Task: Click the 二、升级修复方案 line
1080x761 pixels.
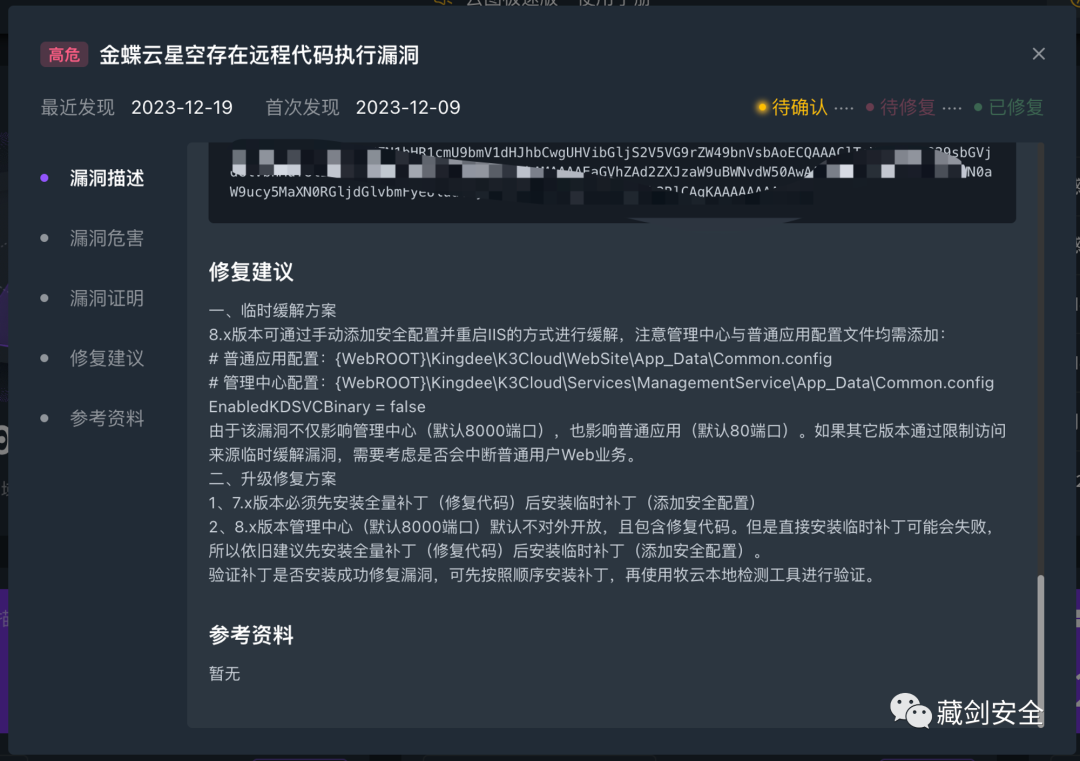Action: [273, 479]
